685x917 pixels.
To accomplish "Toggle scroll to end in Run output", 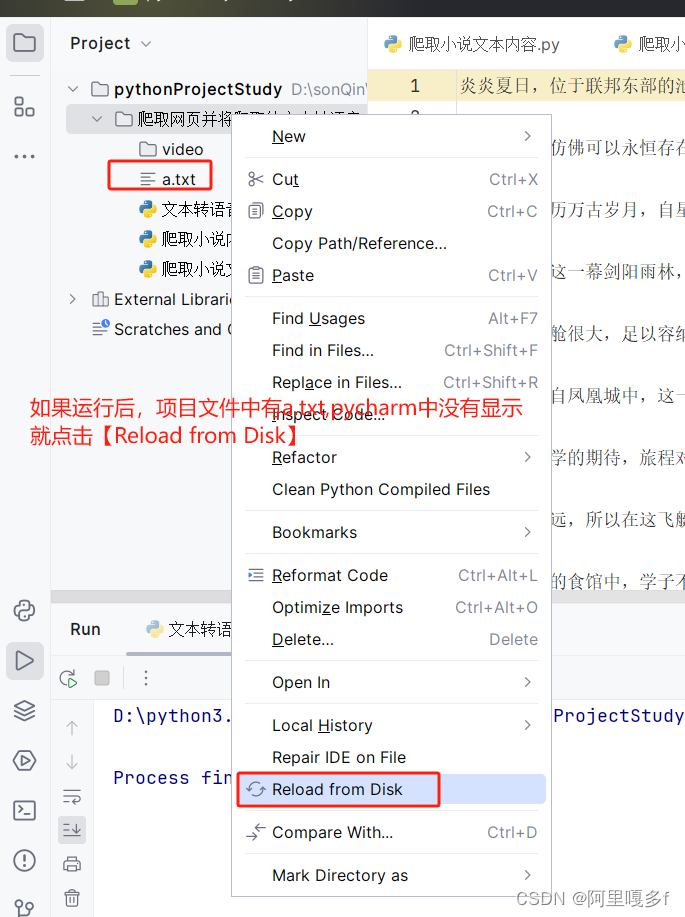I will click(x=72, y=830).
